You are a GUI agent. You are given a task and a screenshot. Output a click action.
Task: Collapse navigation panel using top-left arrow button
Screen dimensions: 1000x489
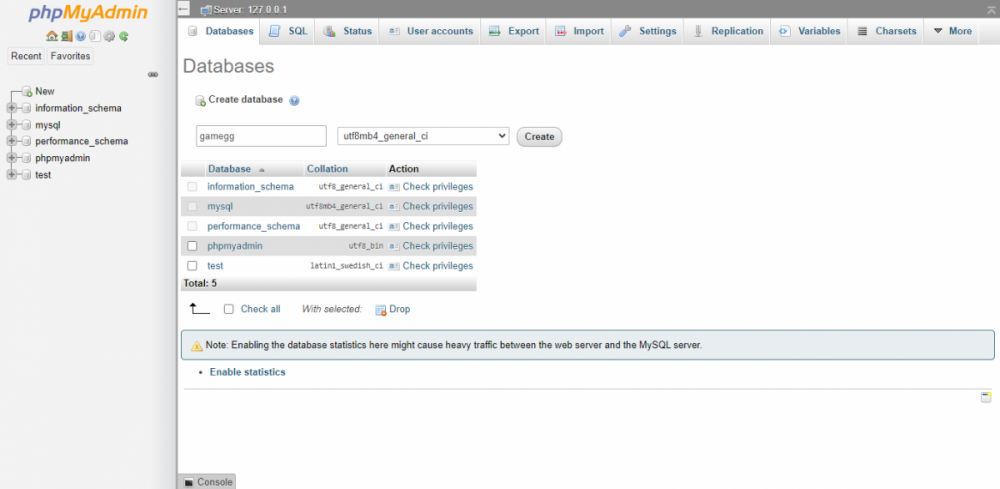[x=184, y=10]
